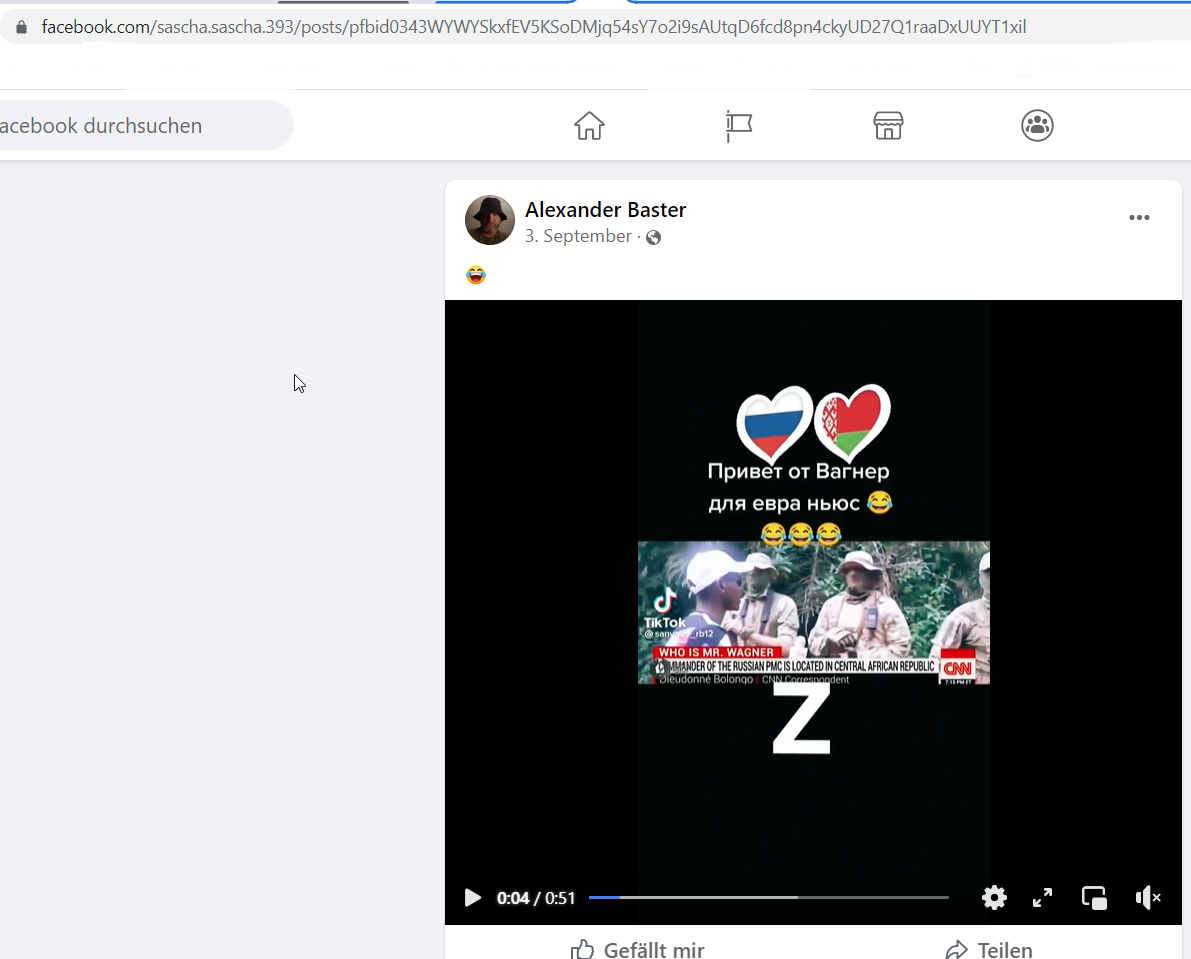This screenshot has width=1191, height=959.
Task: Open the video settings gear
Action: click(994, 897)
